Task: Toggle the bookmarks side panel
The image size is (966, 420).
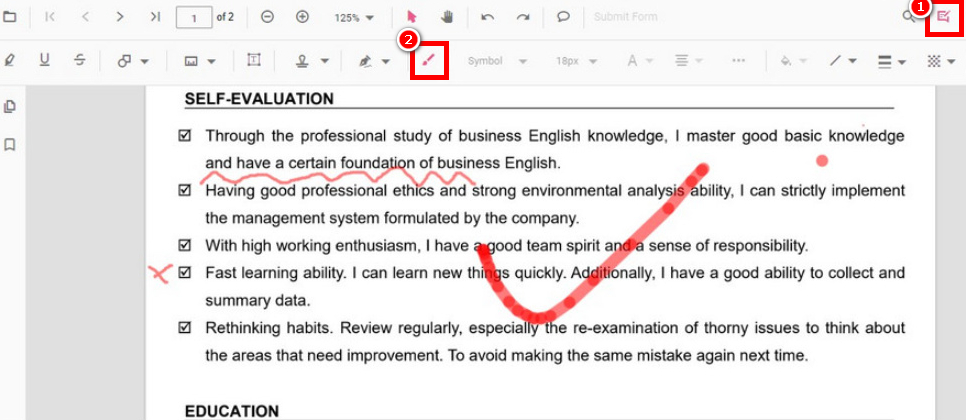Action: click(10, 145)
